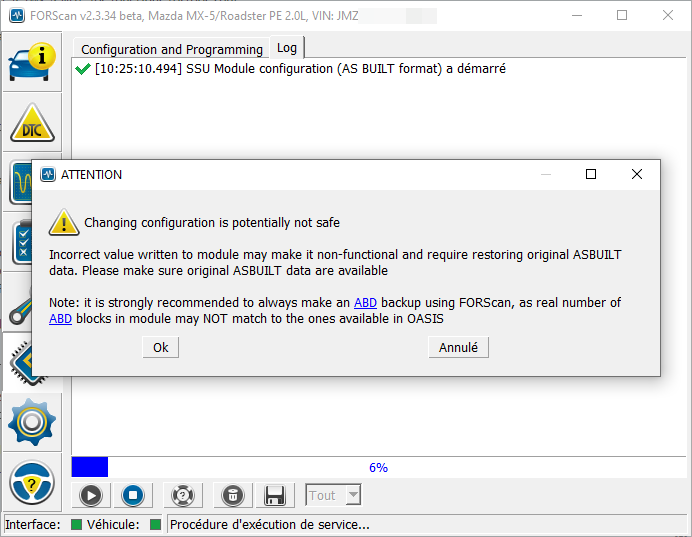Confirm the warning with Ok

(x=161, y=348)
